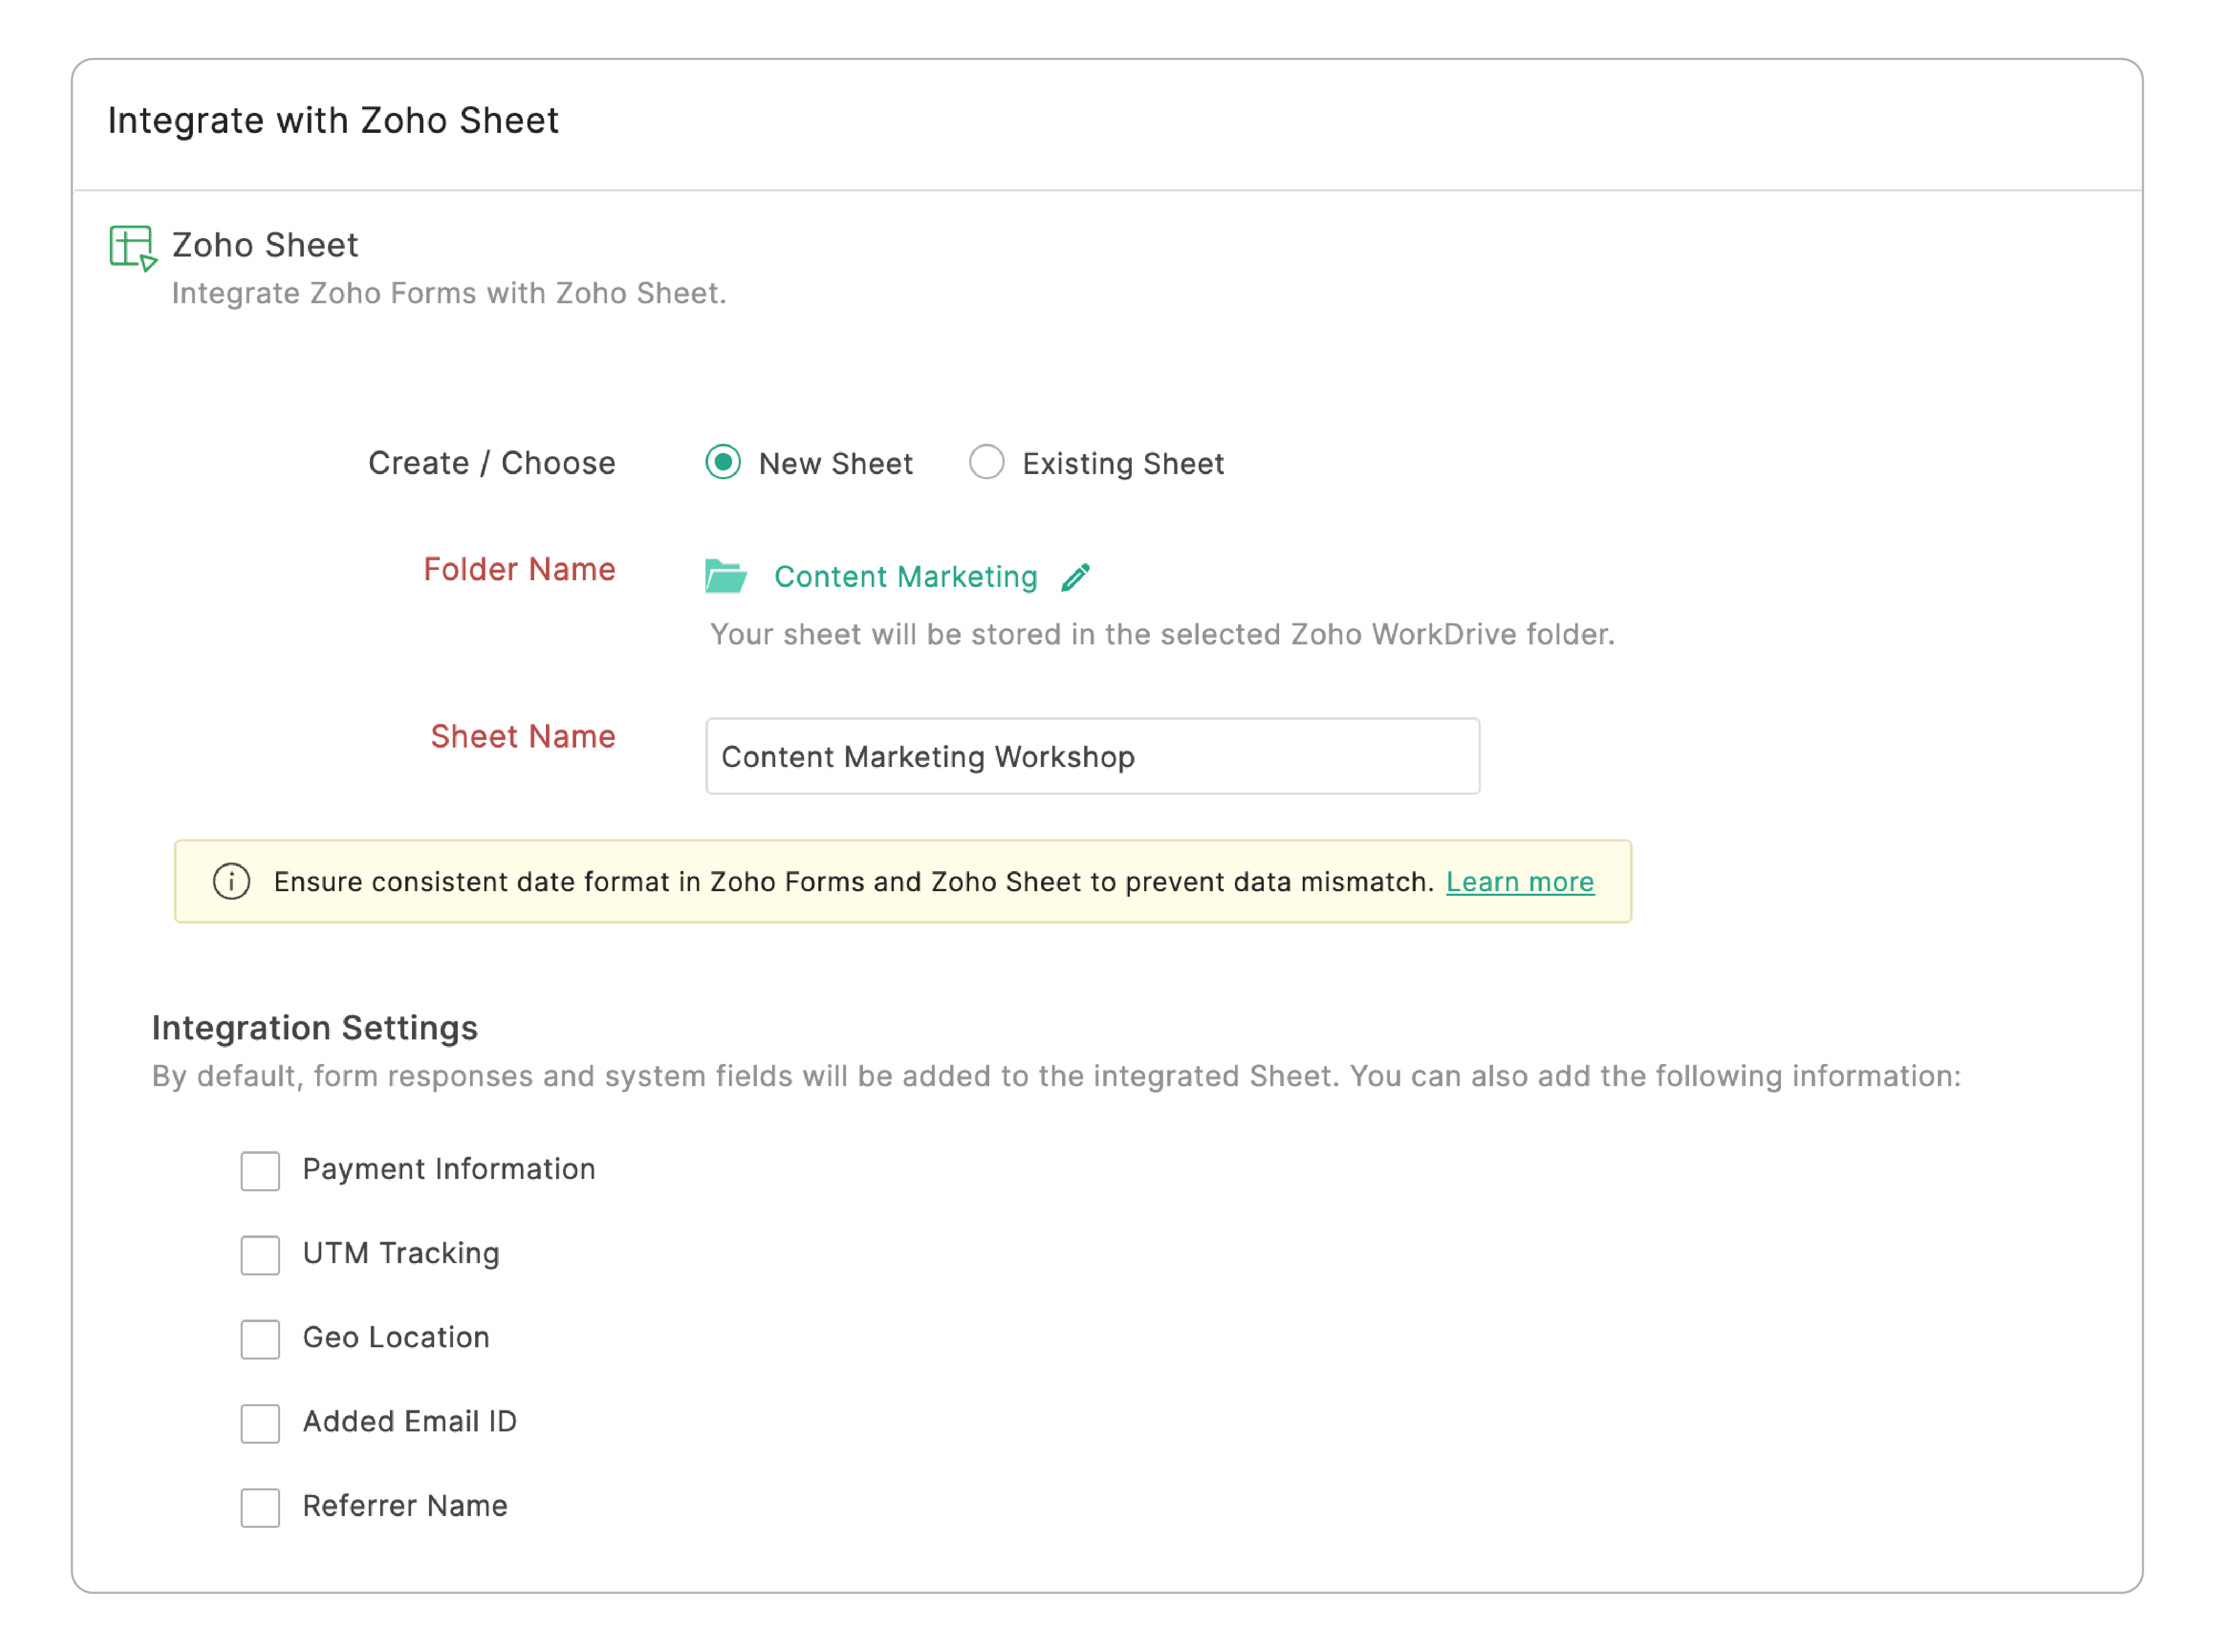This screenshot has height=1652, width=2215.
Task: Click the New Sheet label text
Action: pyautogui.click(x=835, y=464)
